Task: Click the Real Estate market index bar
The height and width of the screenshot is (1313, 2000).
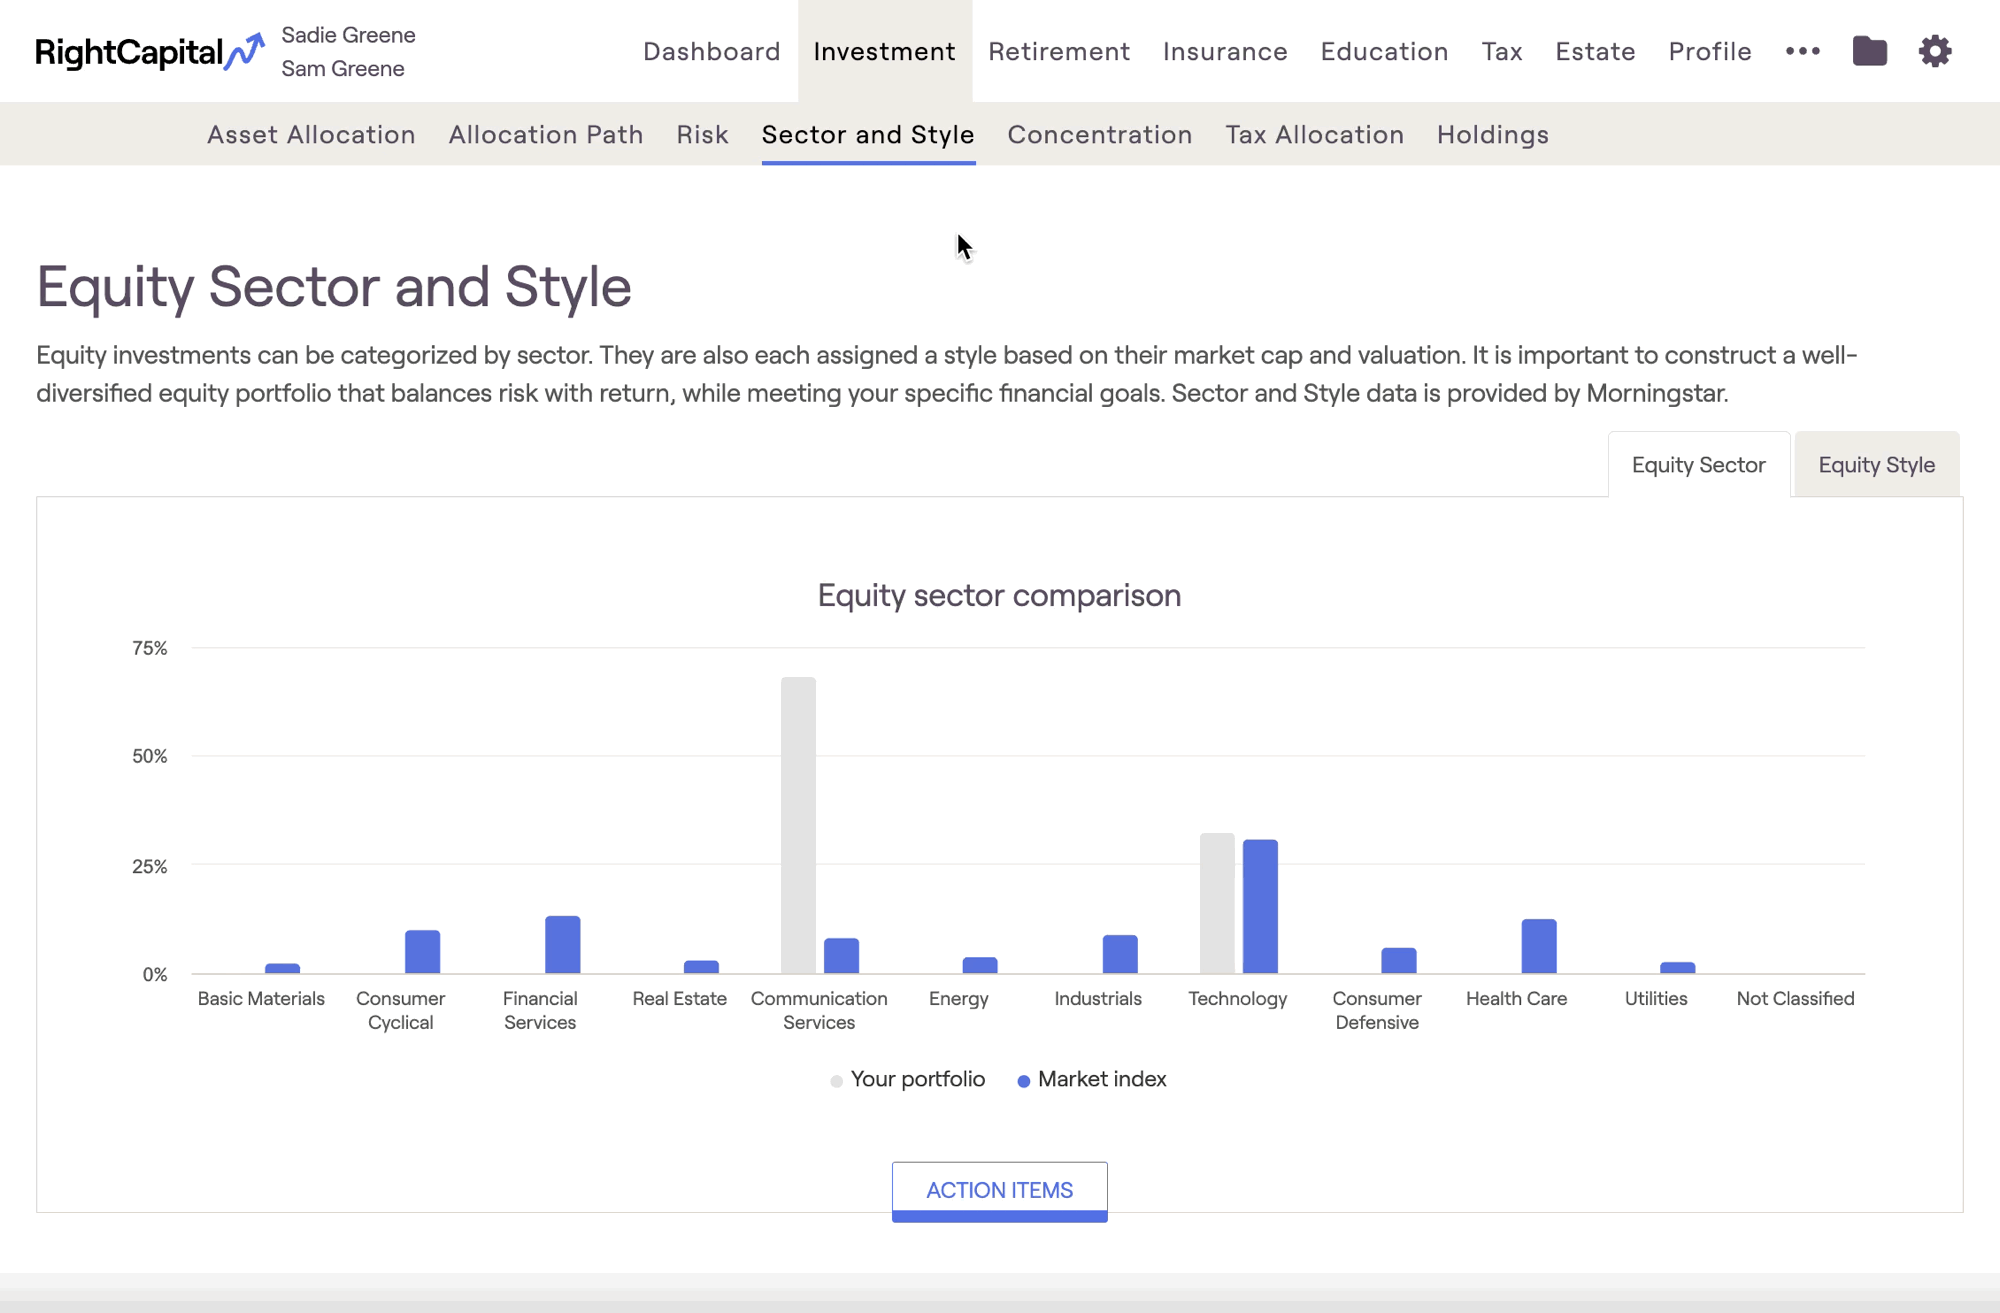Action: (x=701, y=967)
